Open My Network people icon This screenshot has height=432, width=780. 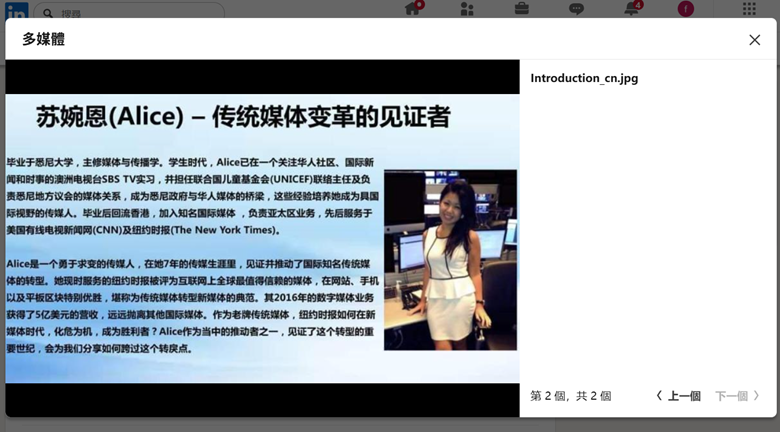pyautogui.click(x=467, y=9)
